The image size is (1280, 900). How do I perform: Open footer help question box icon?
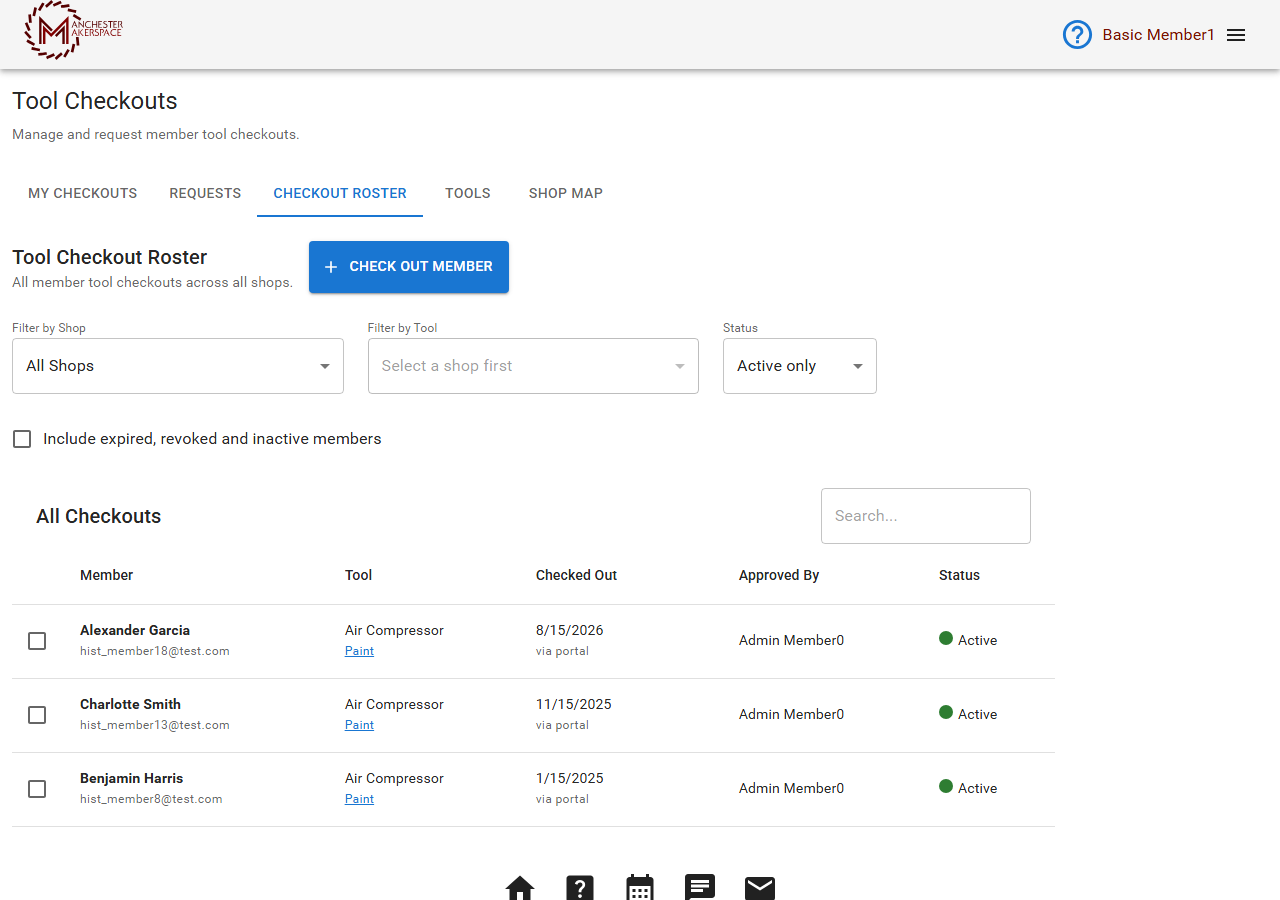(x=580, y=888)
